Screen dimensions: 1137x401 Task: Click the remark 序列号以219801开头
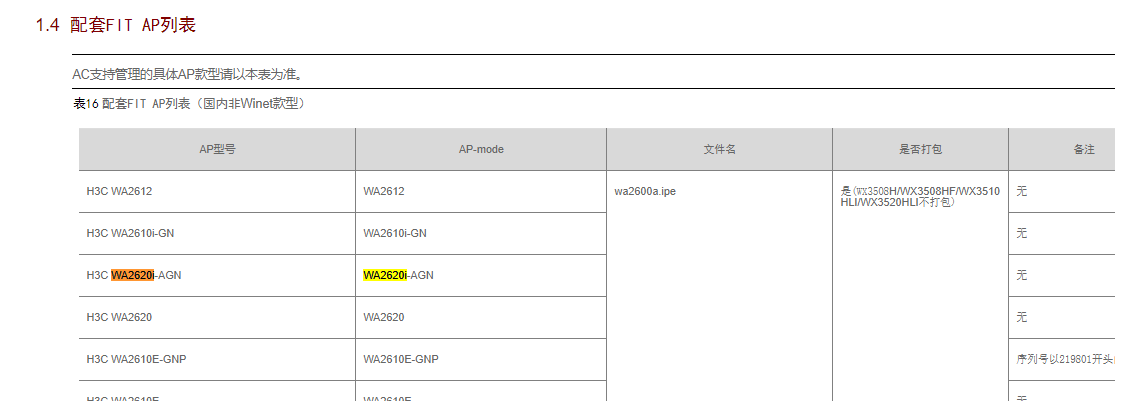pyautogui.click(x=1065, y=359)
